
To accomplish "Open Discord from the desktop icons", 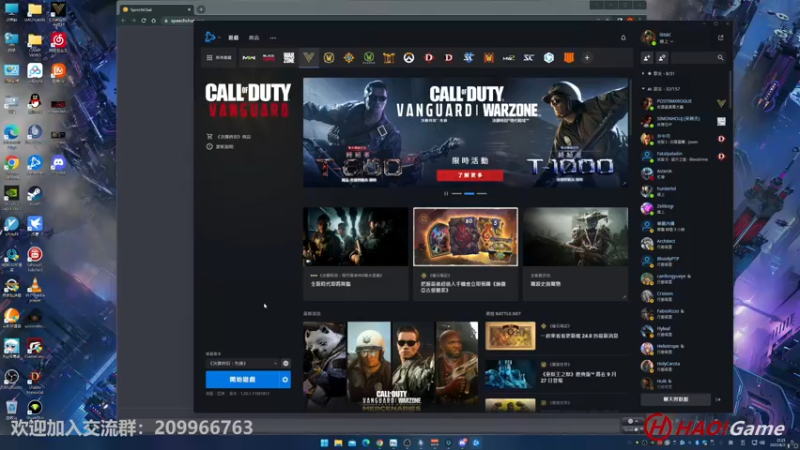I will point(58,165).
